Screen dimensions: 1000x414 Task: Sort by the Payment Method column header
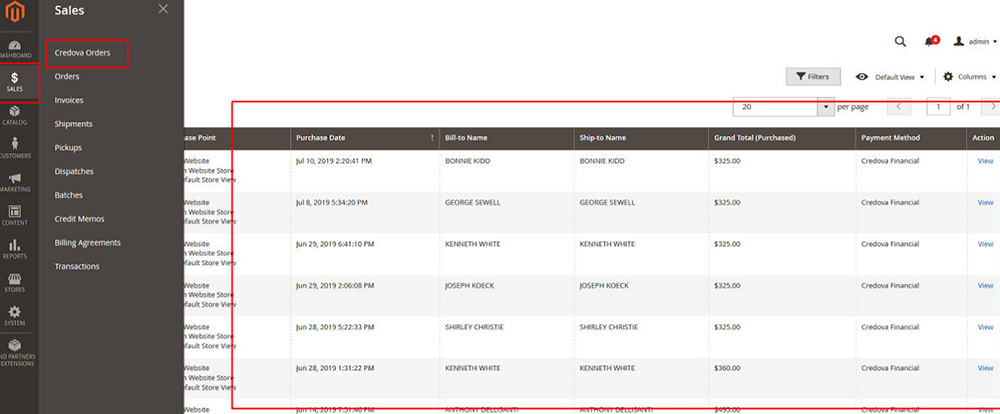(911, 138)
